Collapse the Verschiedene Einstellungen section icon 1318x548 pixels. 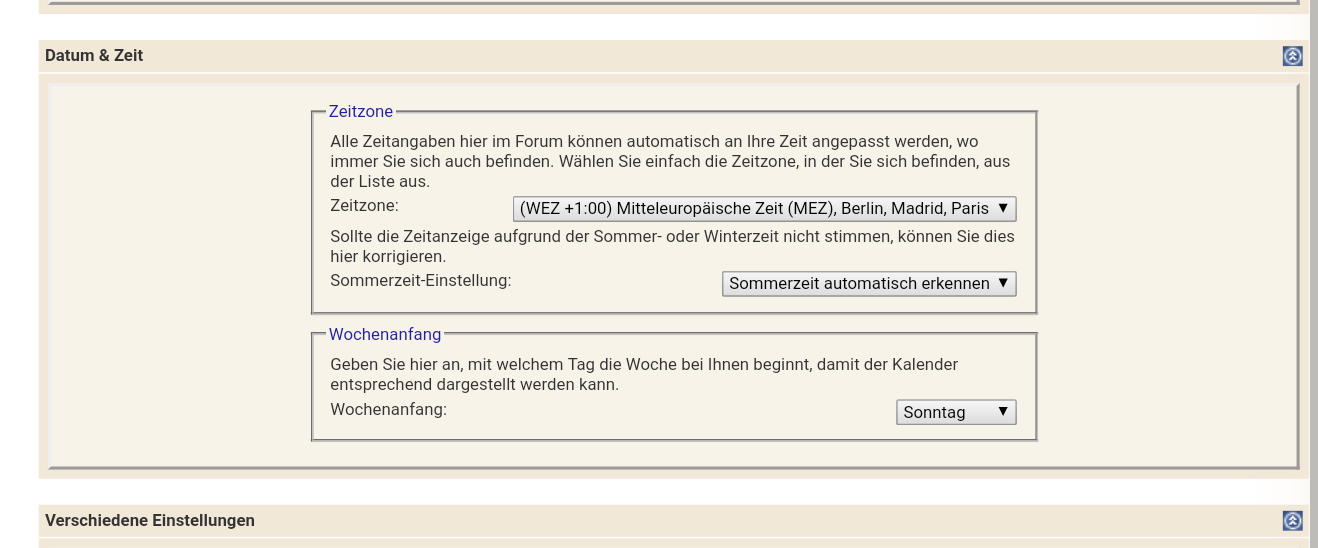(x=1292, y=521)
